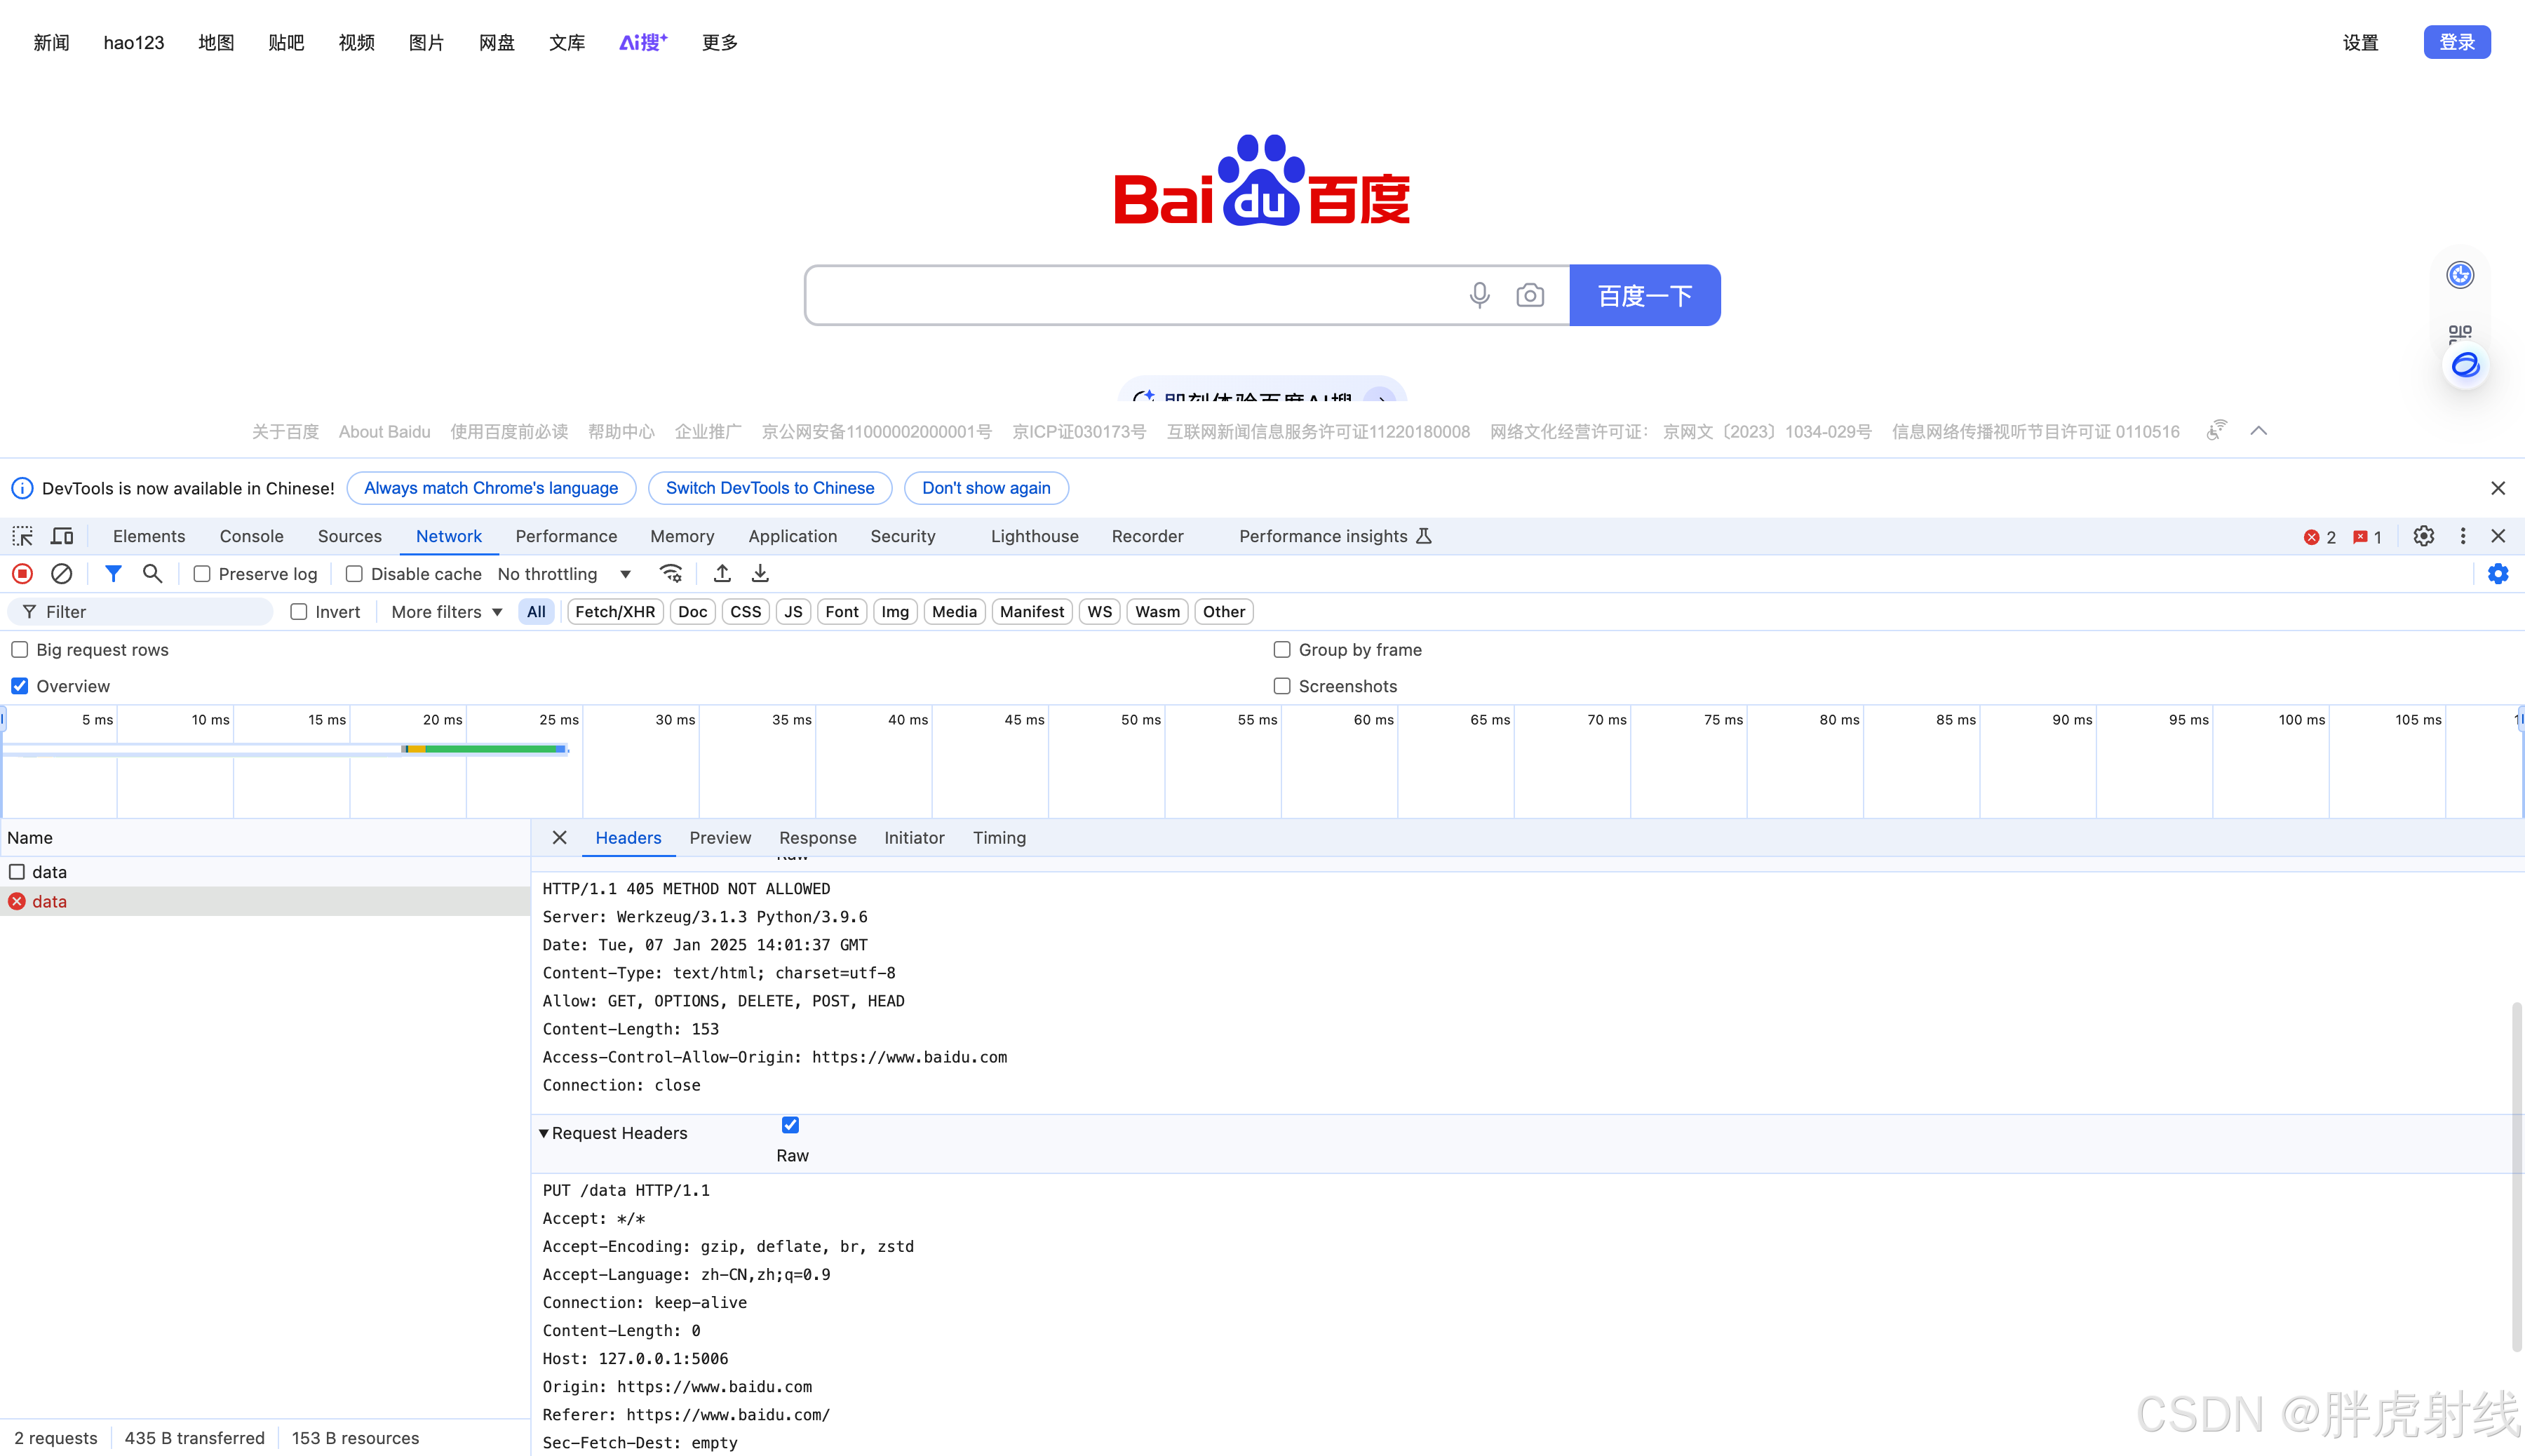Dismiss the DevTools language infobar

(2498, 488)
